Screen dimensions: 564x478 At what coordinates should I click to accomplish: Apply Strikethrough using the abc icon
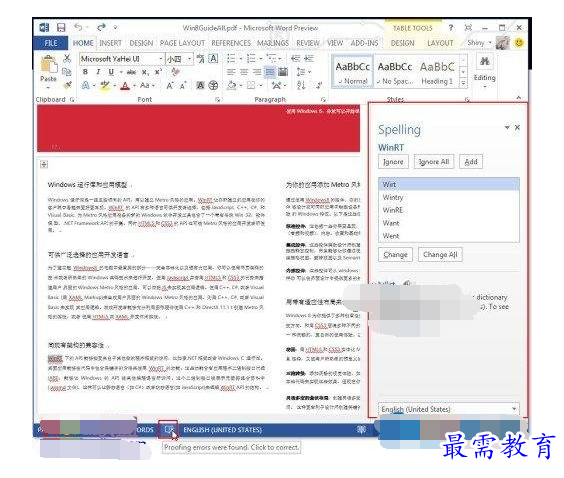click(x=131, y=72)
